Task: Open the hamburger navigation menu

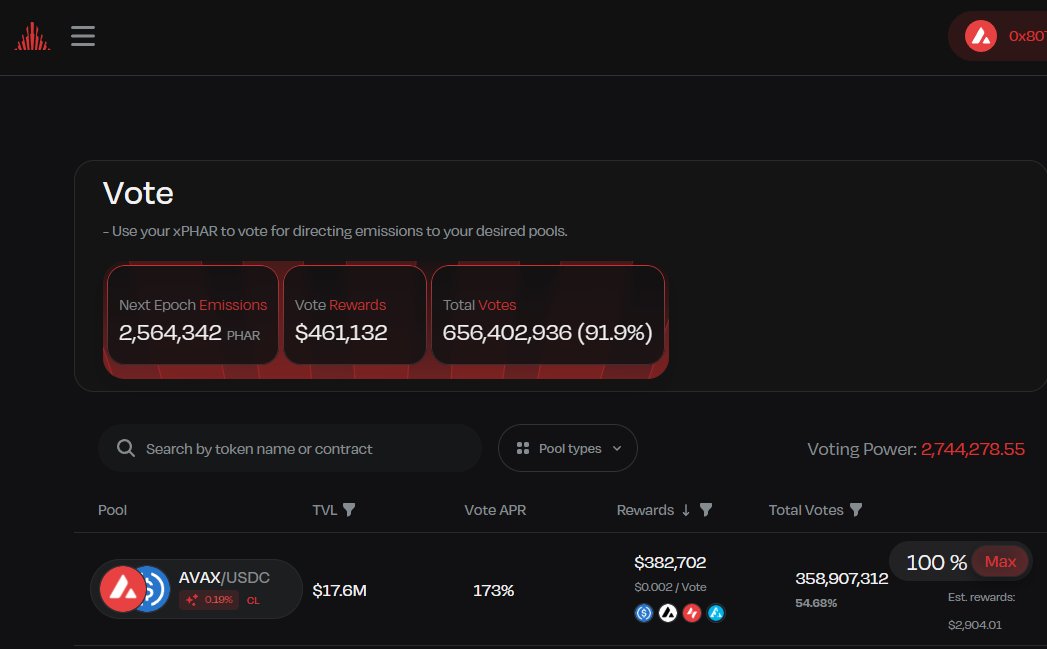Action: click(83, 36)
